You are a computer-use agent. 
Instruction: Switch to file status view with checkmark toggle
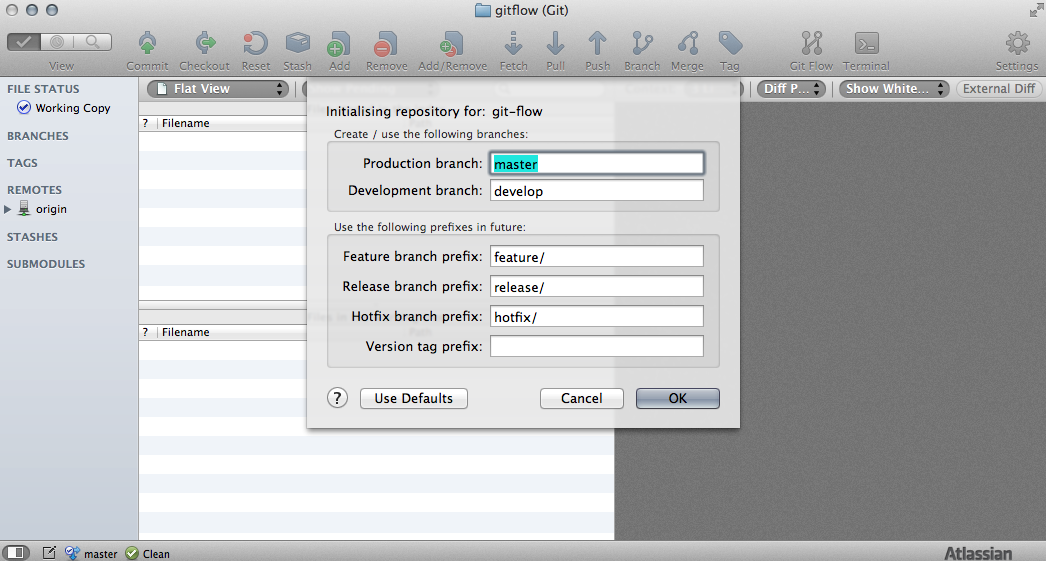coord(24,42)
